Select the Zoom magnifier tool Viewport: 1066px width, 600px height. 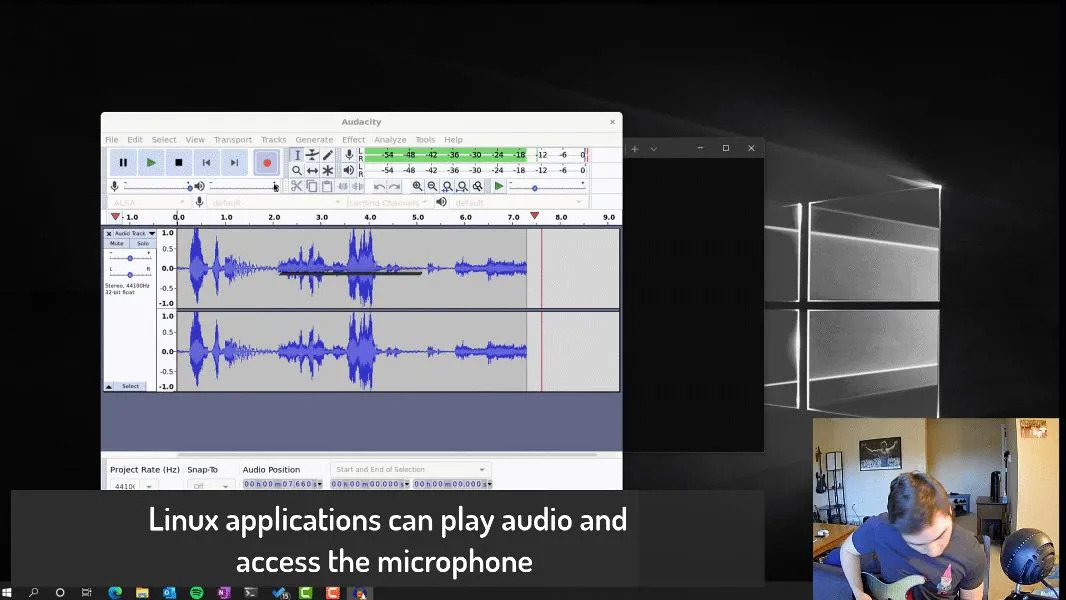tap(297, 171)
